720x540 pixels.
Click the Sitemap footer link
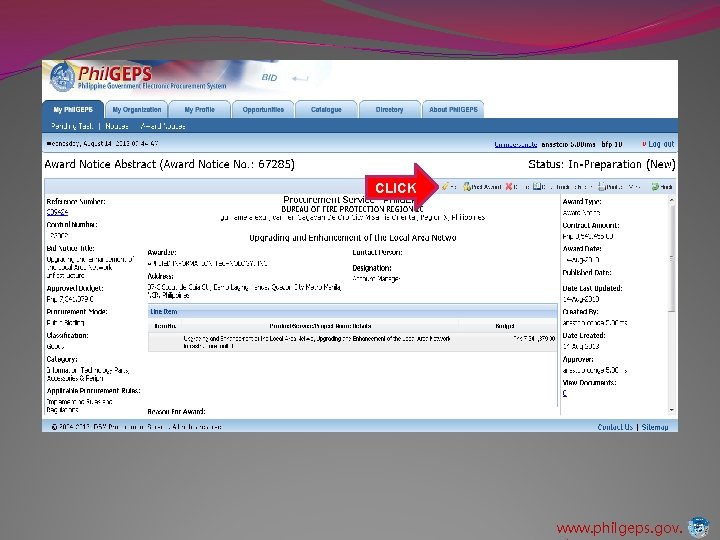pos(655,427)
